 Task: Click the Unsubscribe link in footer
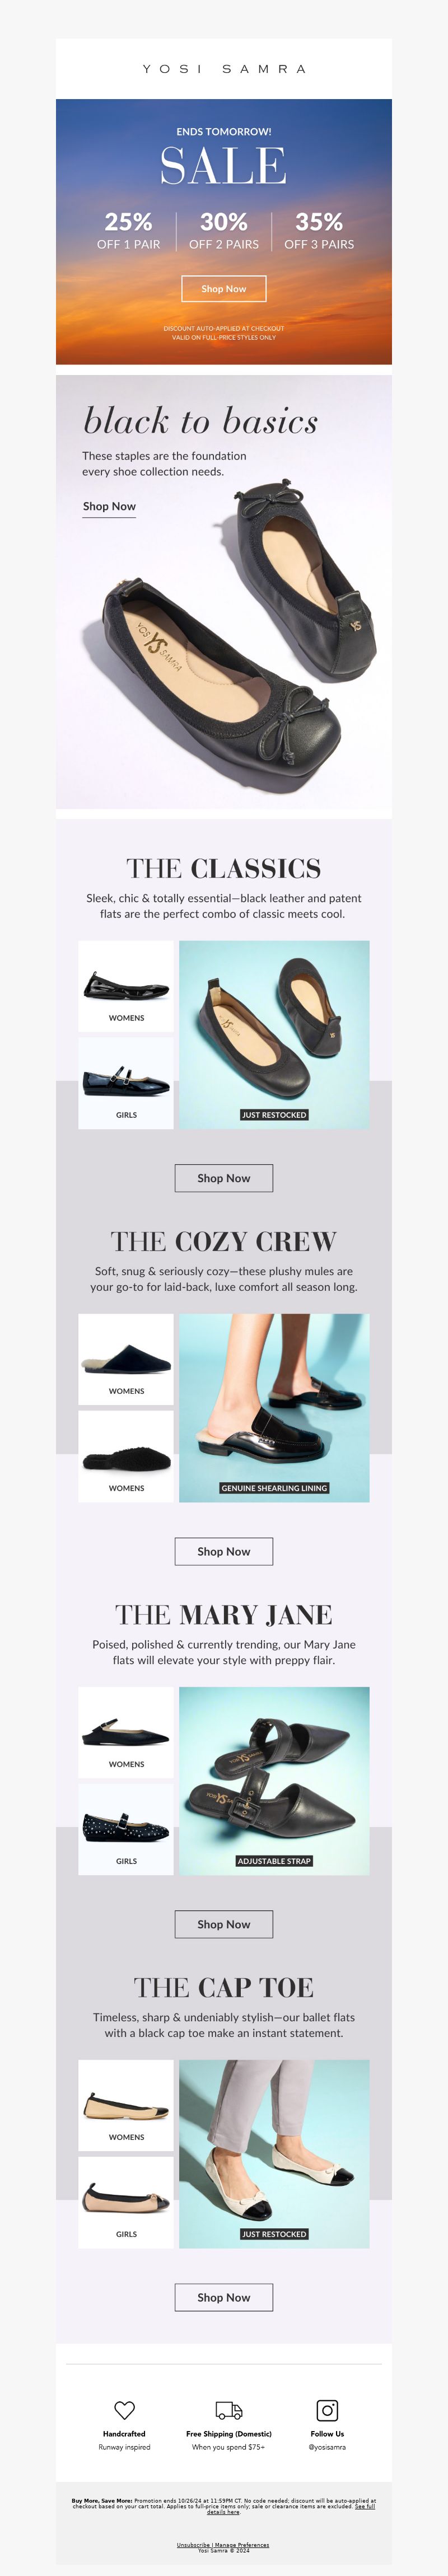193,2545
